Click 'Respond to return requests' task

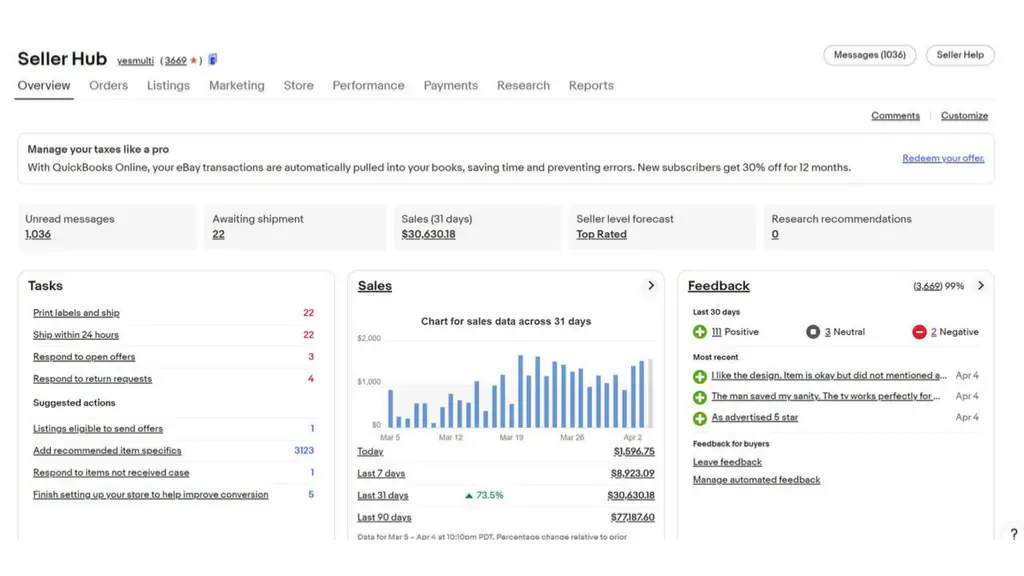tap(92, 379)
